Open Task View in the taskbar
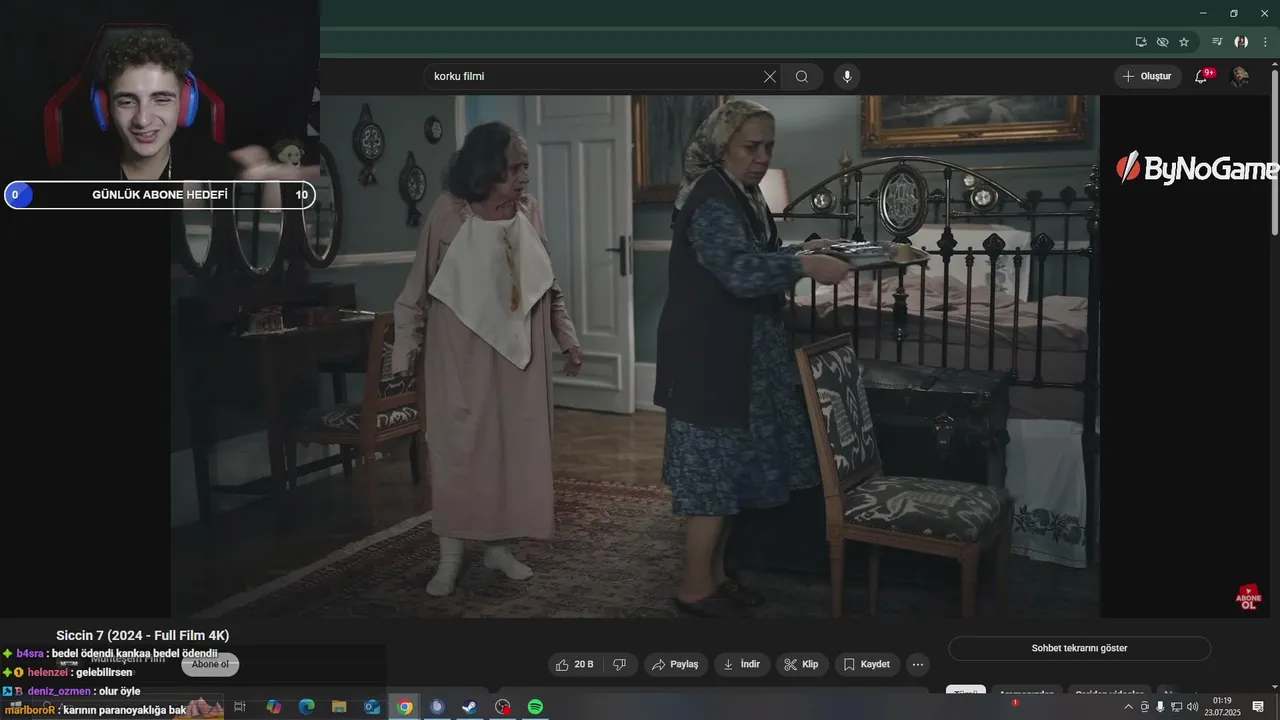The height and width of the screenshot is (720, 1280). 240,707
